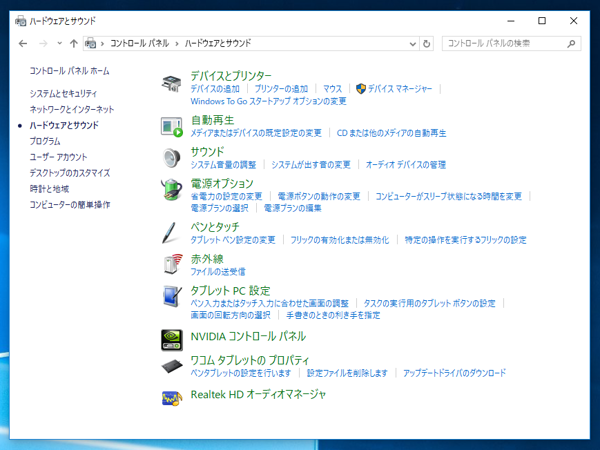The height and width of the screenshot is (450, 600).
Task: Click the window title bar icon
Action: click(21, 21)
